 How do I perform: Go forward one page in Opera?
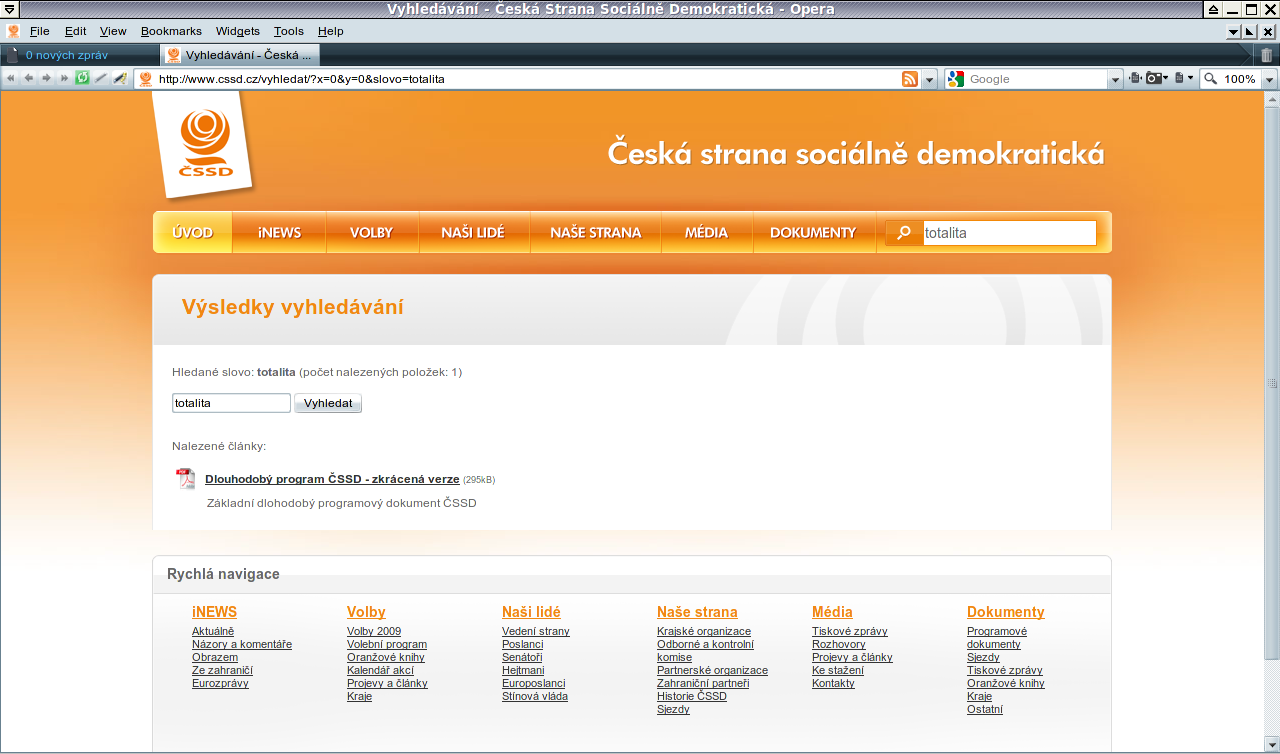46,78
